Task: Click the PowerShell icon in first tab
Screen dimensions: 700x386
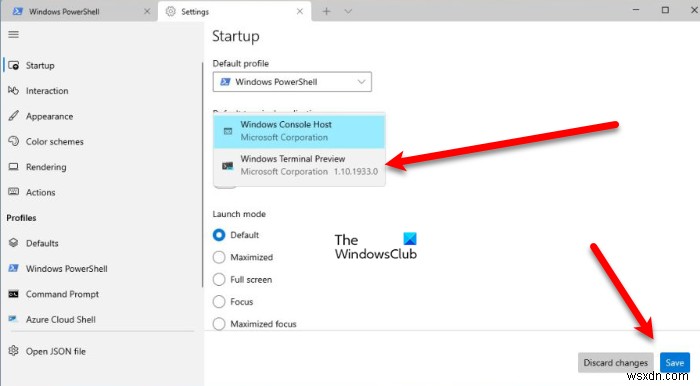Action: pos(18,12)
